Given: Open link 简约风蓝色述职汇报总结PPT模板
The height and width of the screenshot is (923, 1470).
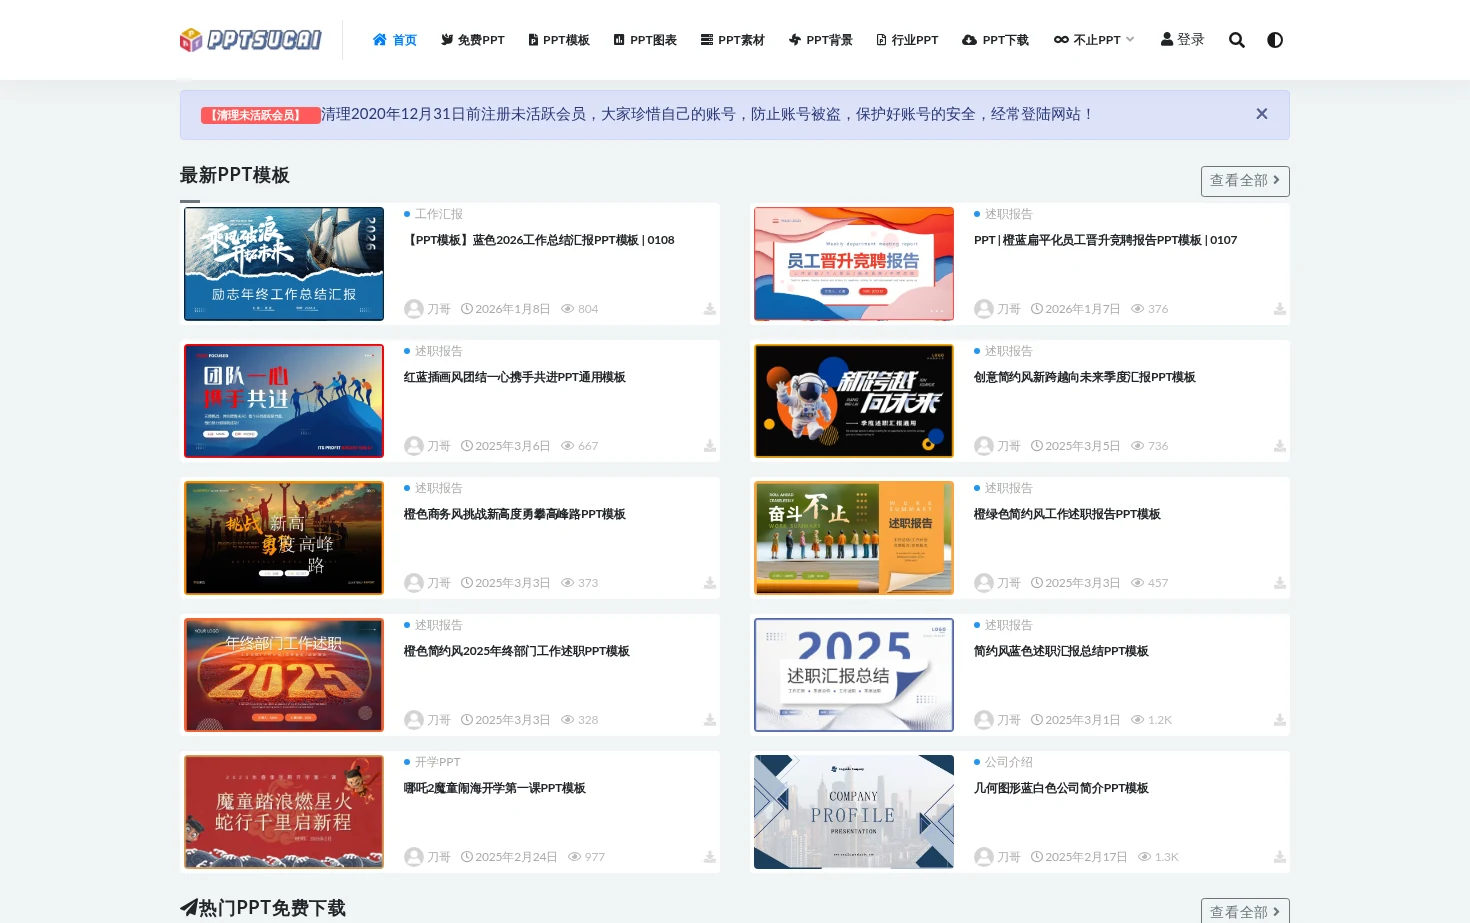Looking at the screenshot, I should [1061, 651].
